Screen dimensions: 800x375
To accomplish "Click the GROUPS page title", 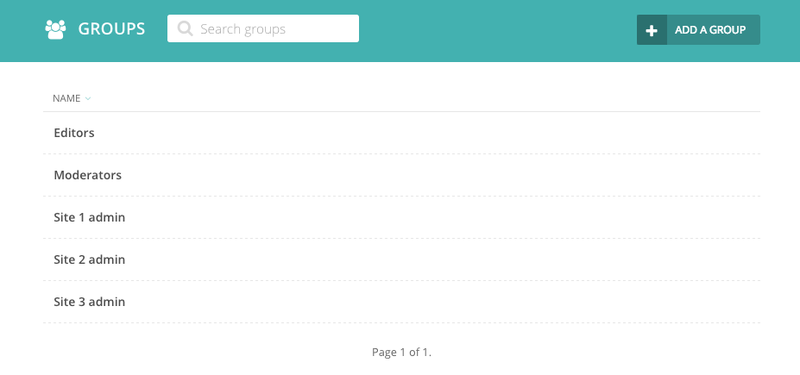I will [x=111, y=29].
